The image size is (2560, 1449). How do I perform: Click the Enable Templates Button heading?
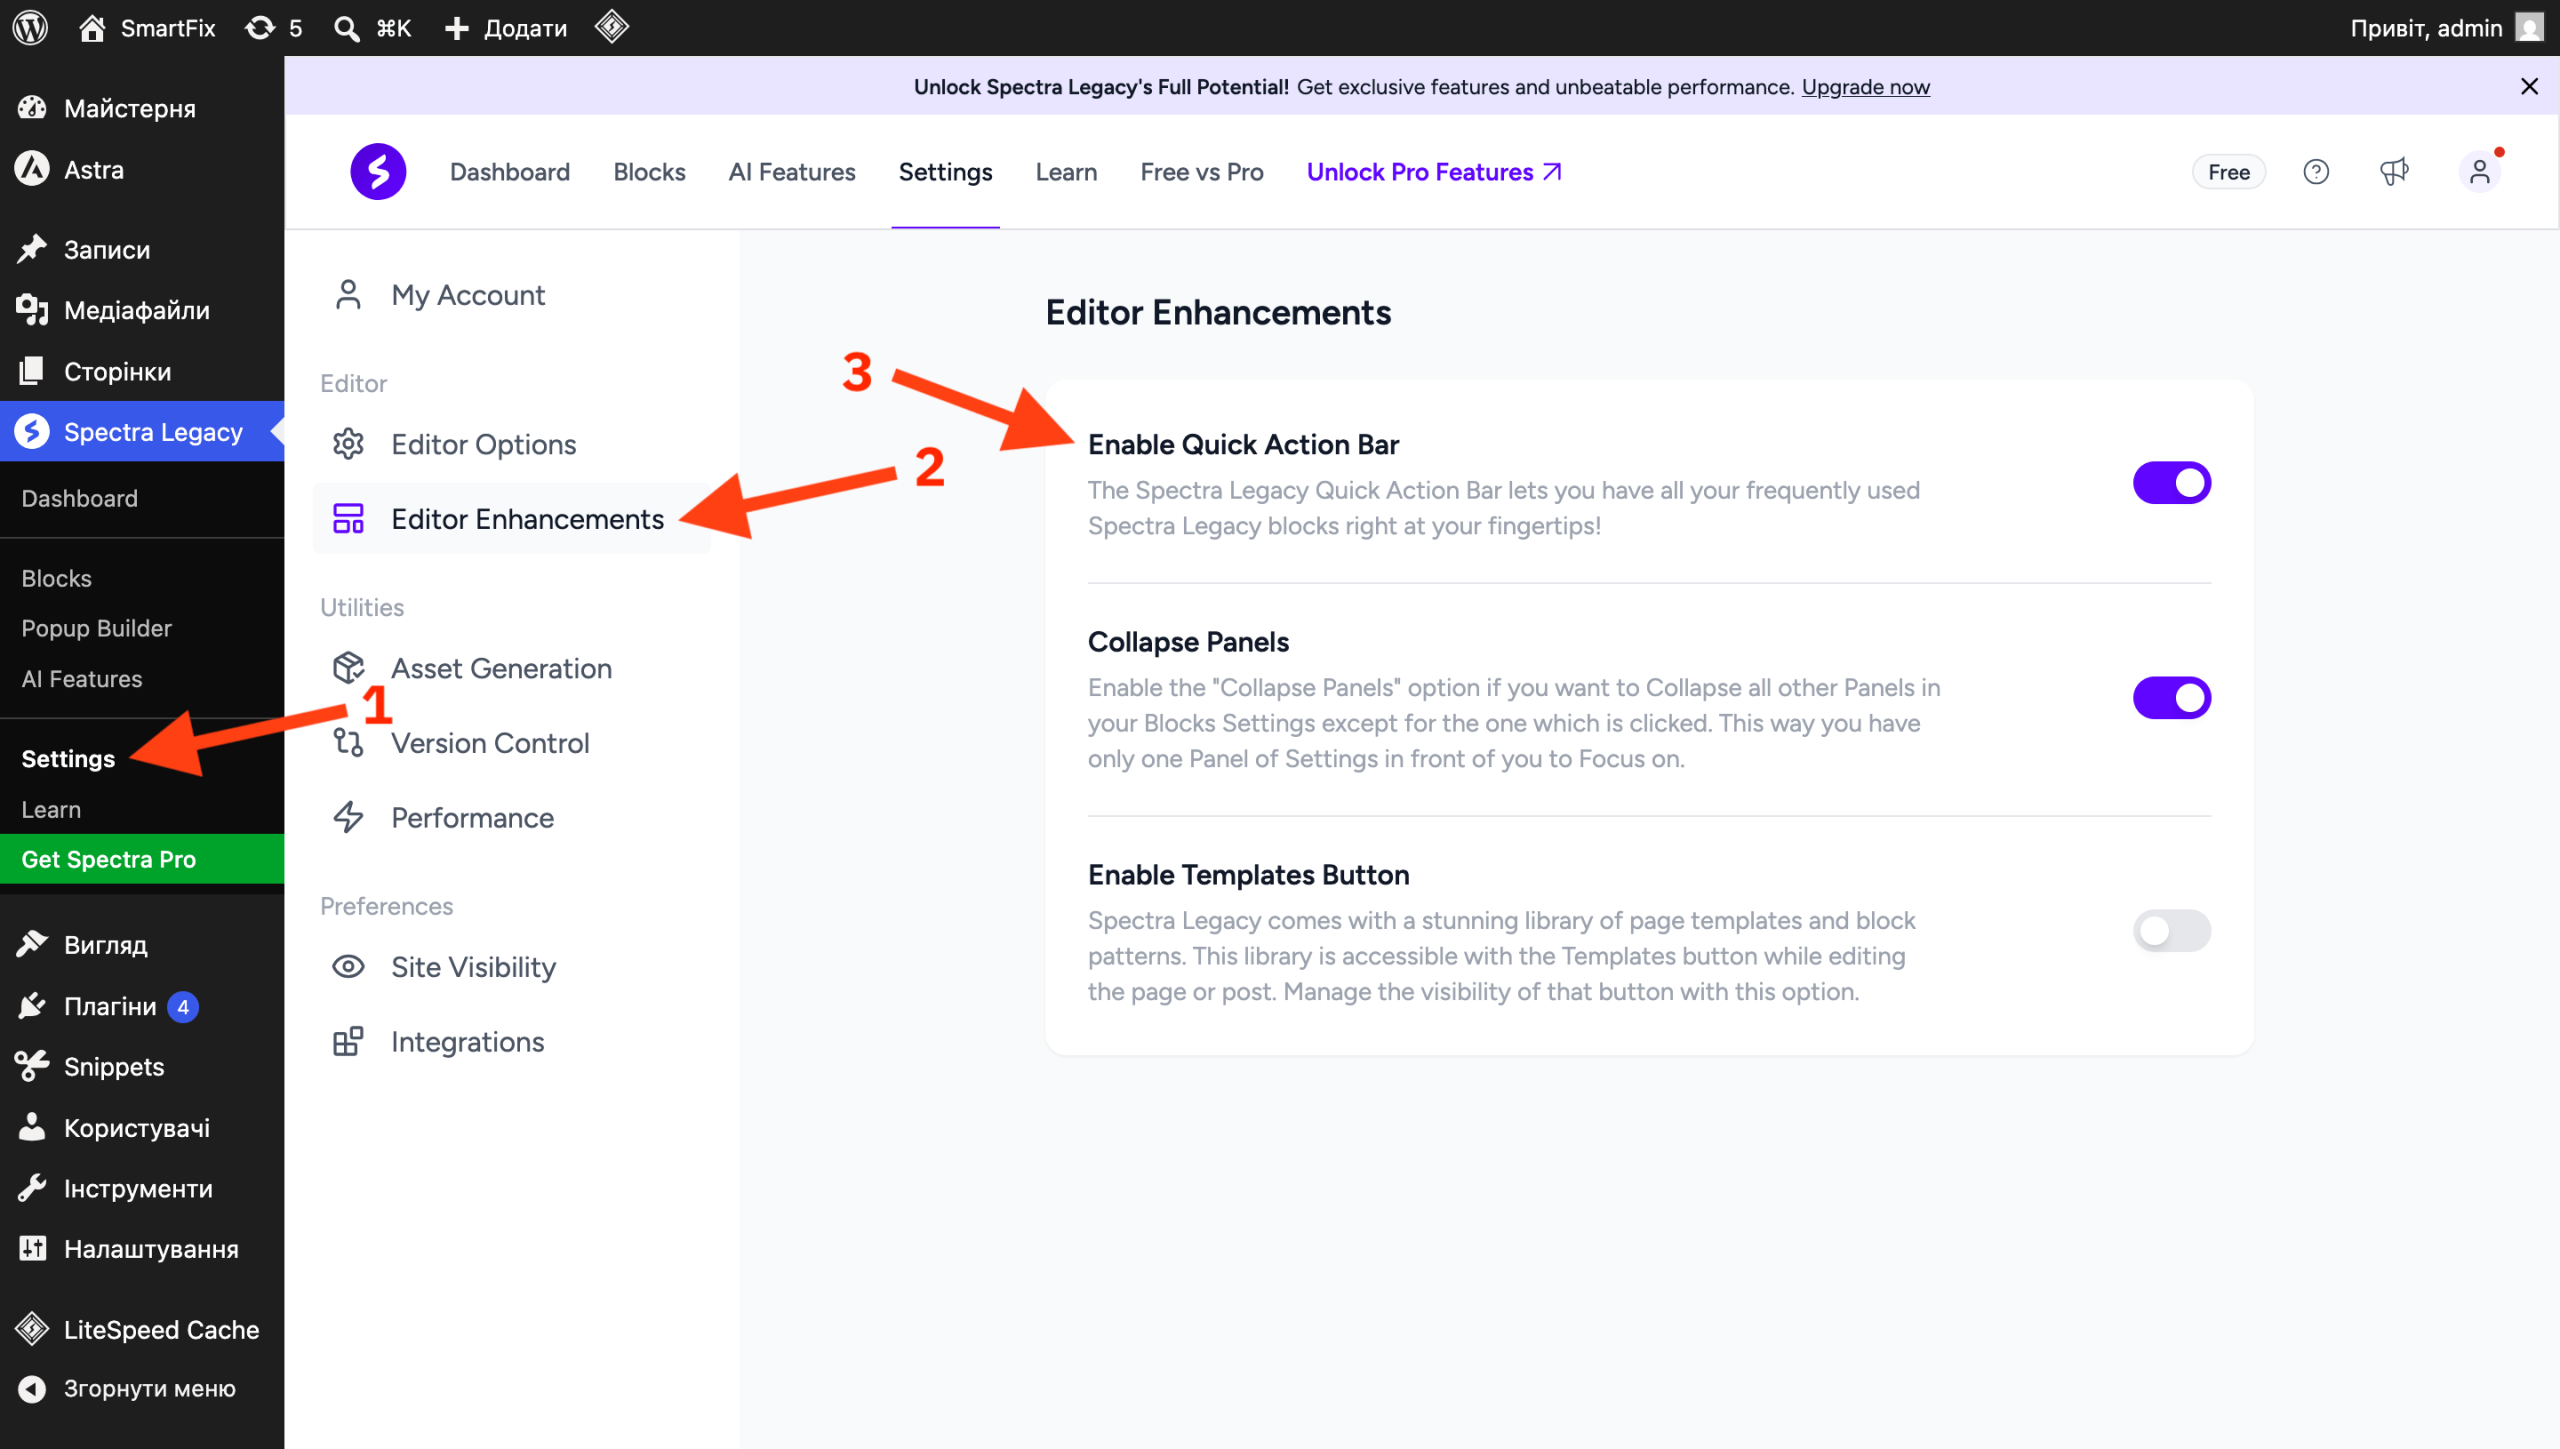click(x=1248, y=875)
